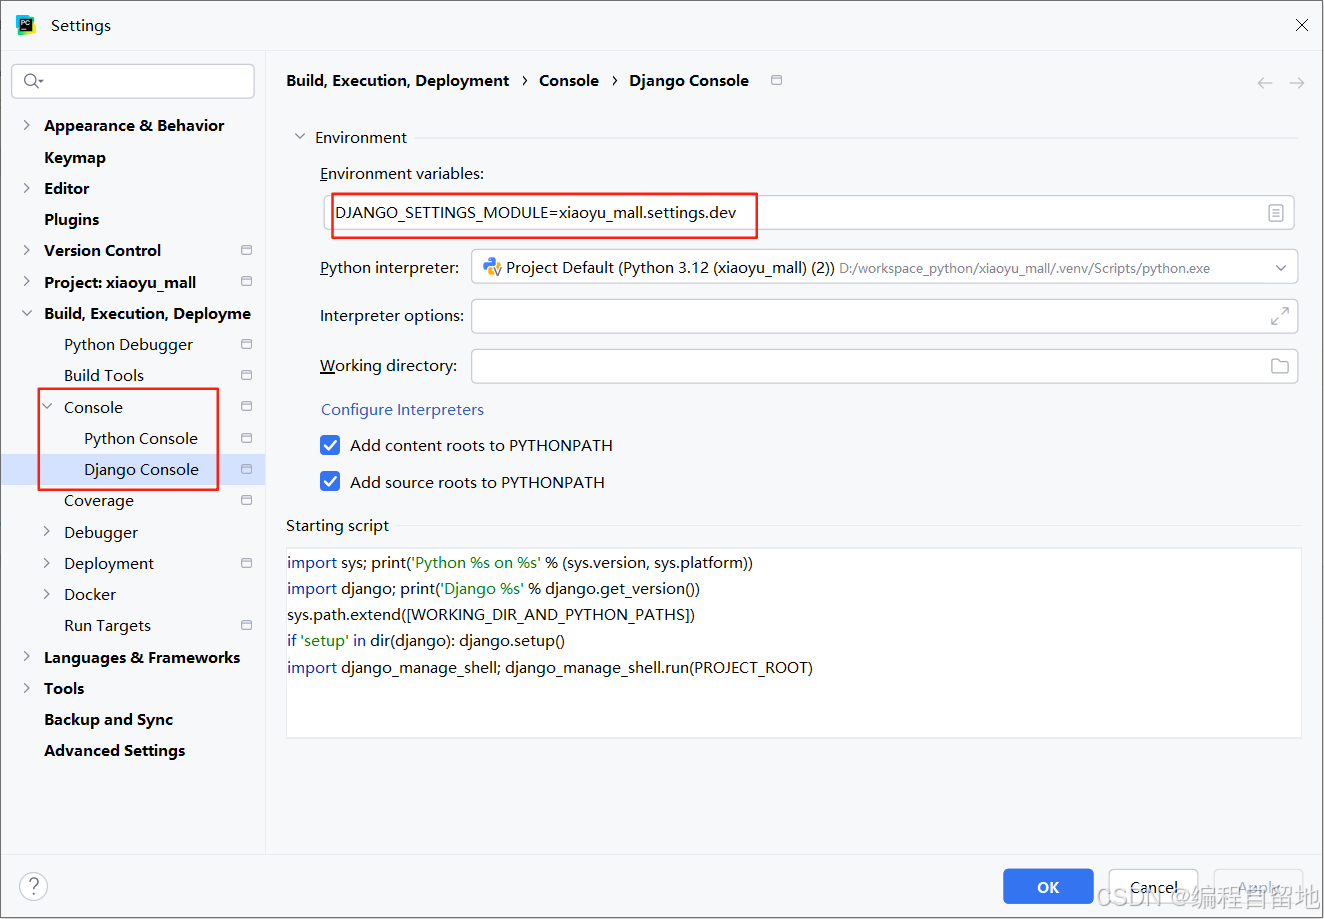Image resolution: width=1324 pixels, height=919 pixels.
Task: Select Django Console settings page
Action: 141,469
